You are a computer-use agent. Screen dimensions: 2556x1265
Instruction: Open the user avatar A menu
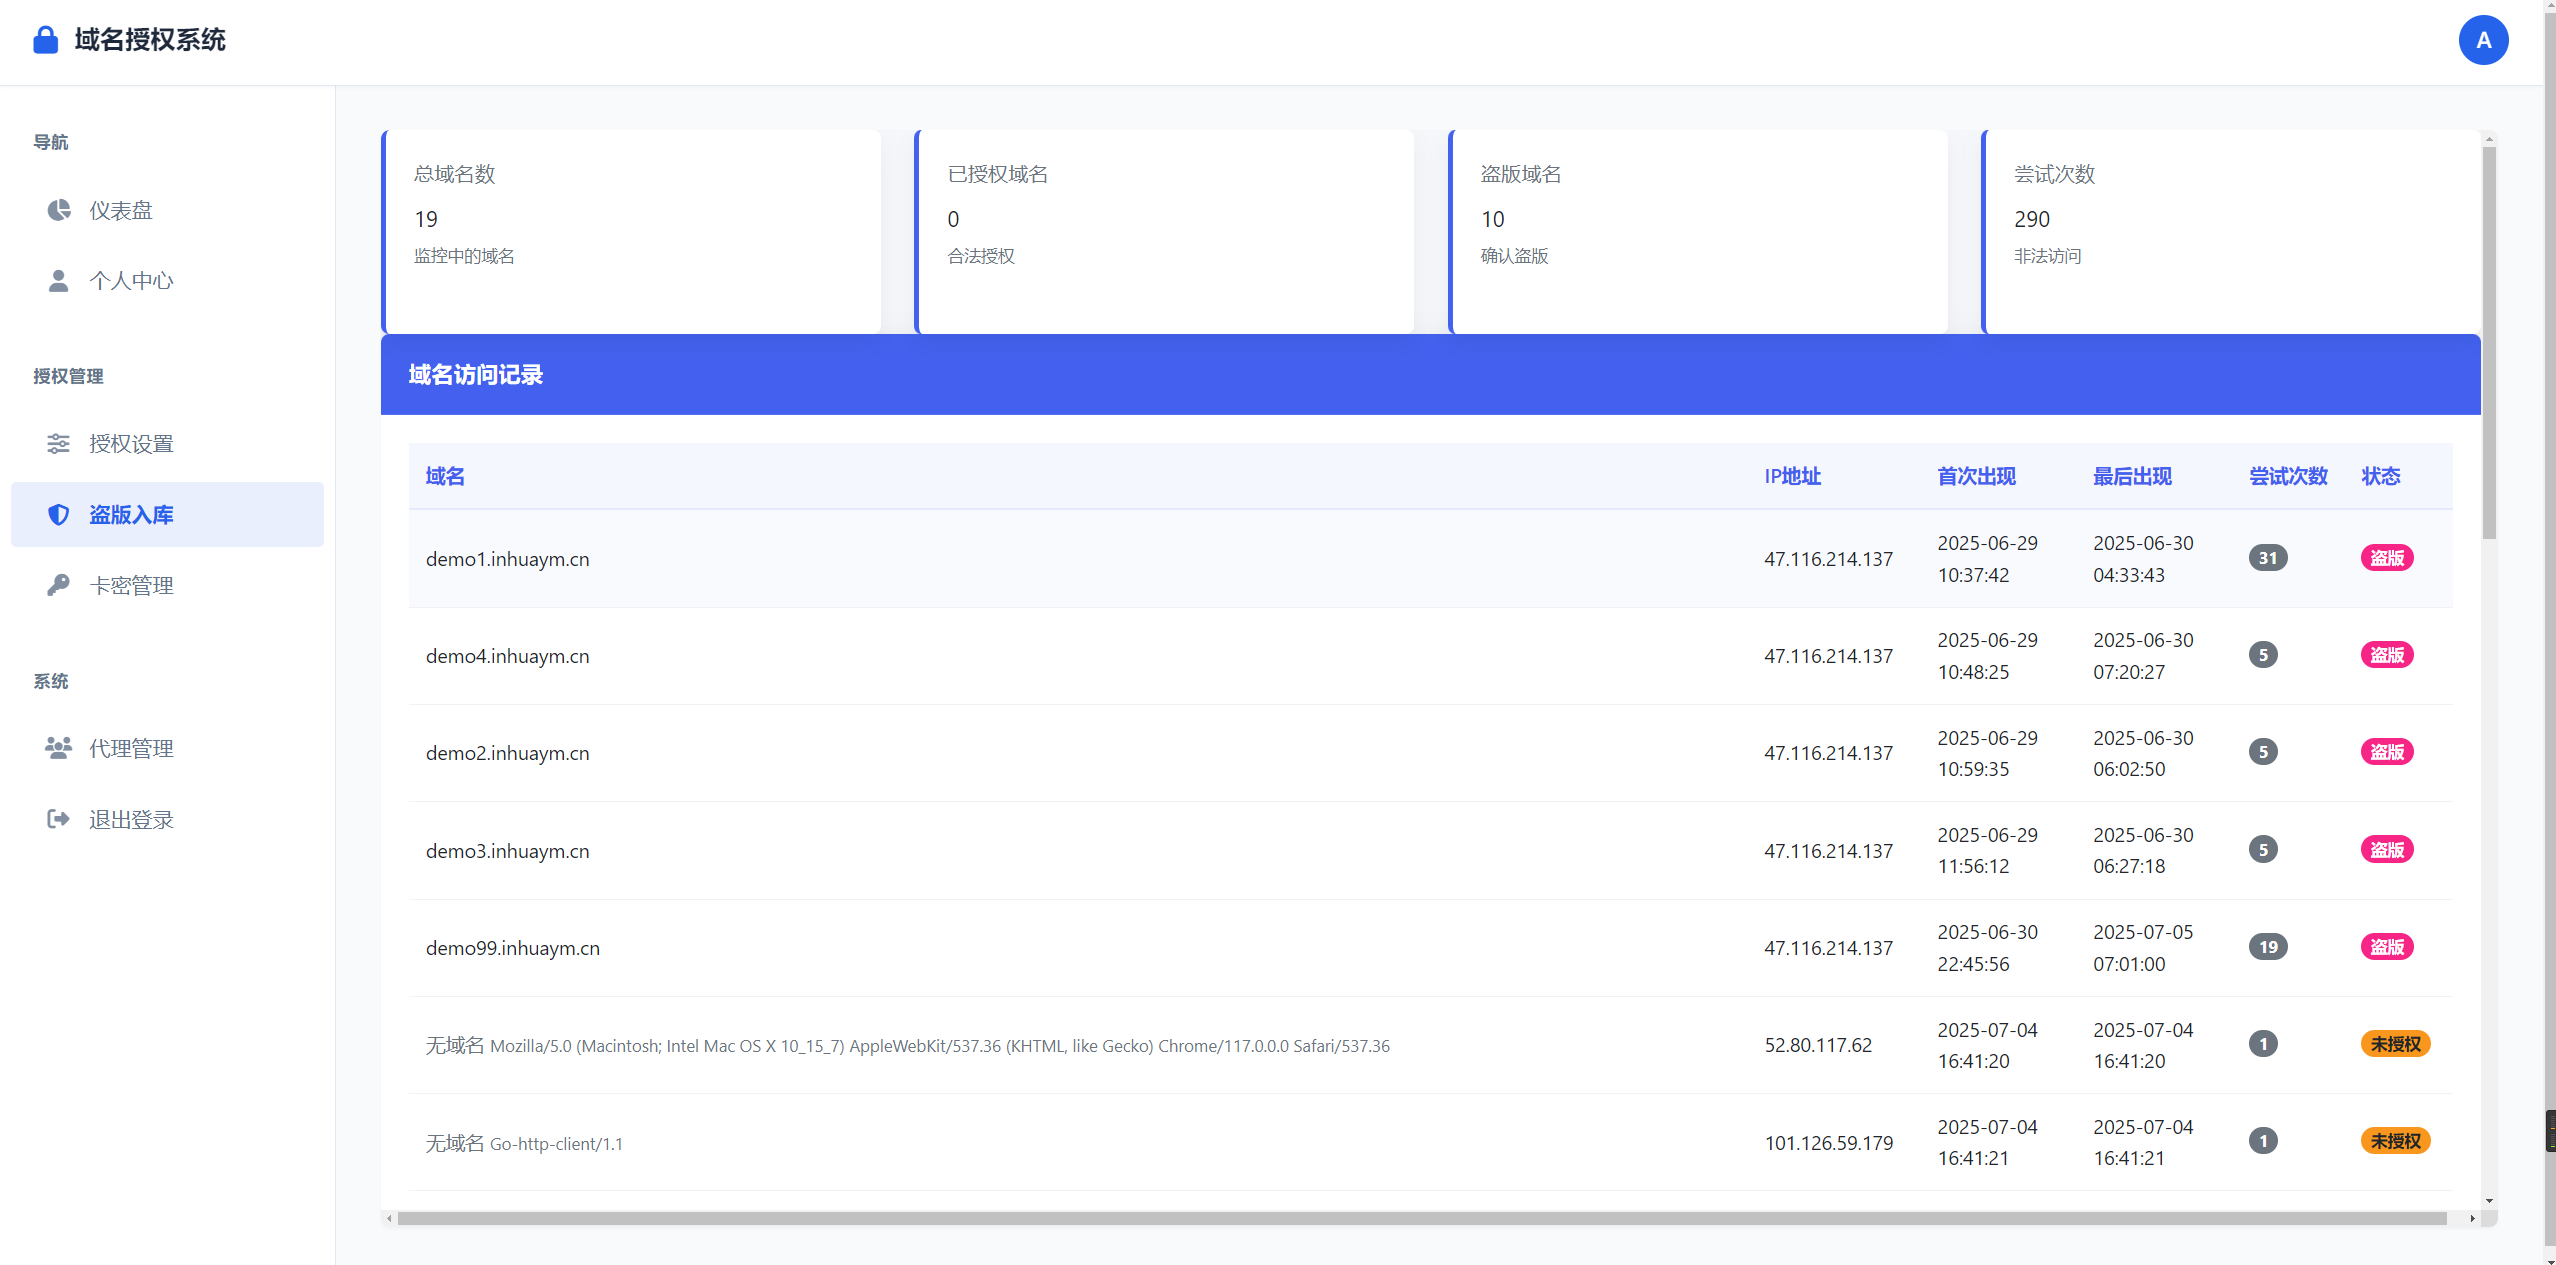click(x=2483, y=40)
